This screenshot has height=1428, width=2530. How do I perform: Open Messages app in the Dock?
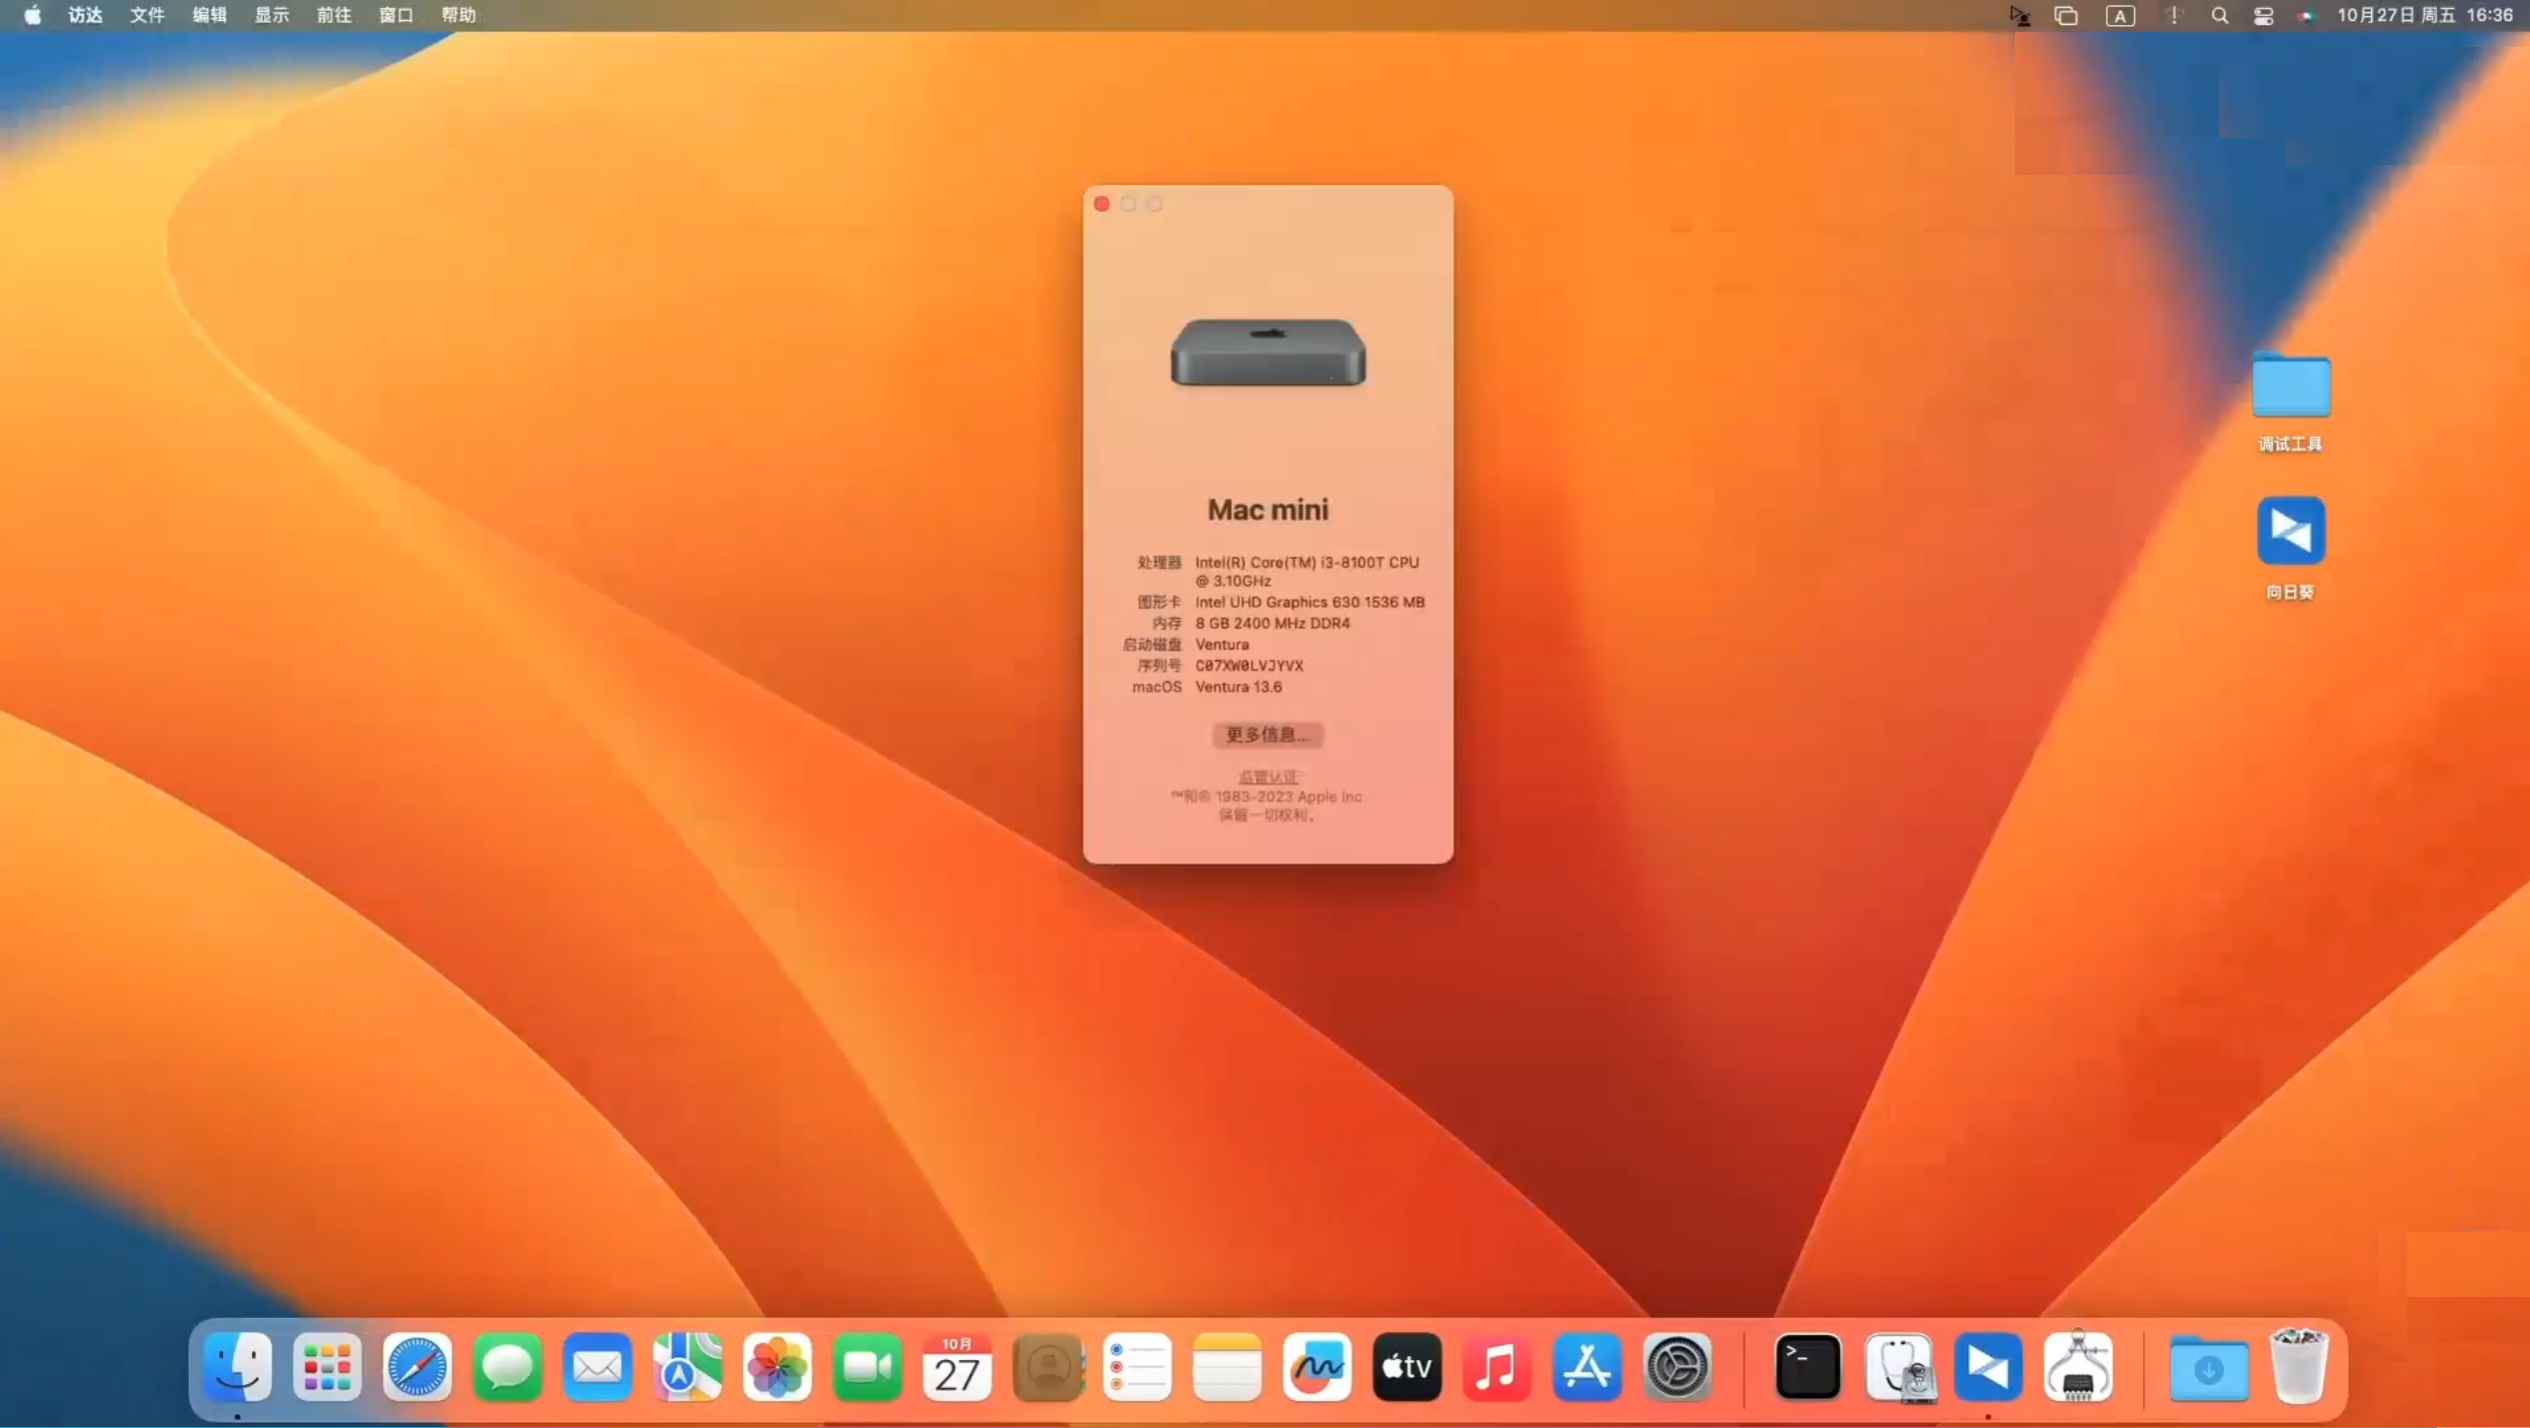pos(507,1366)
